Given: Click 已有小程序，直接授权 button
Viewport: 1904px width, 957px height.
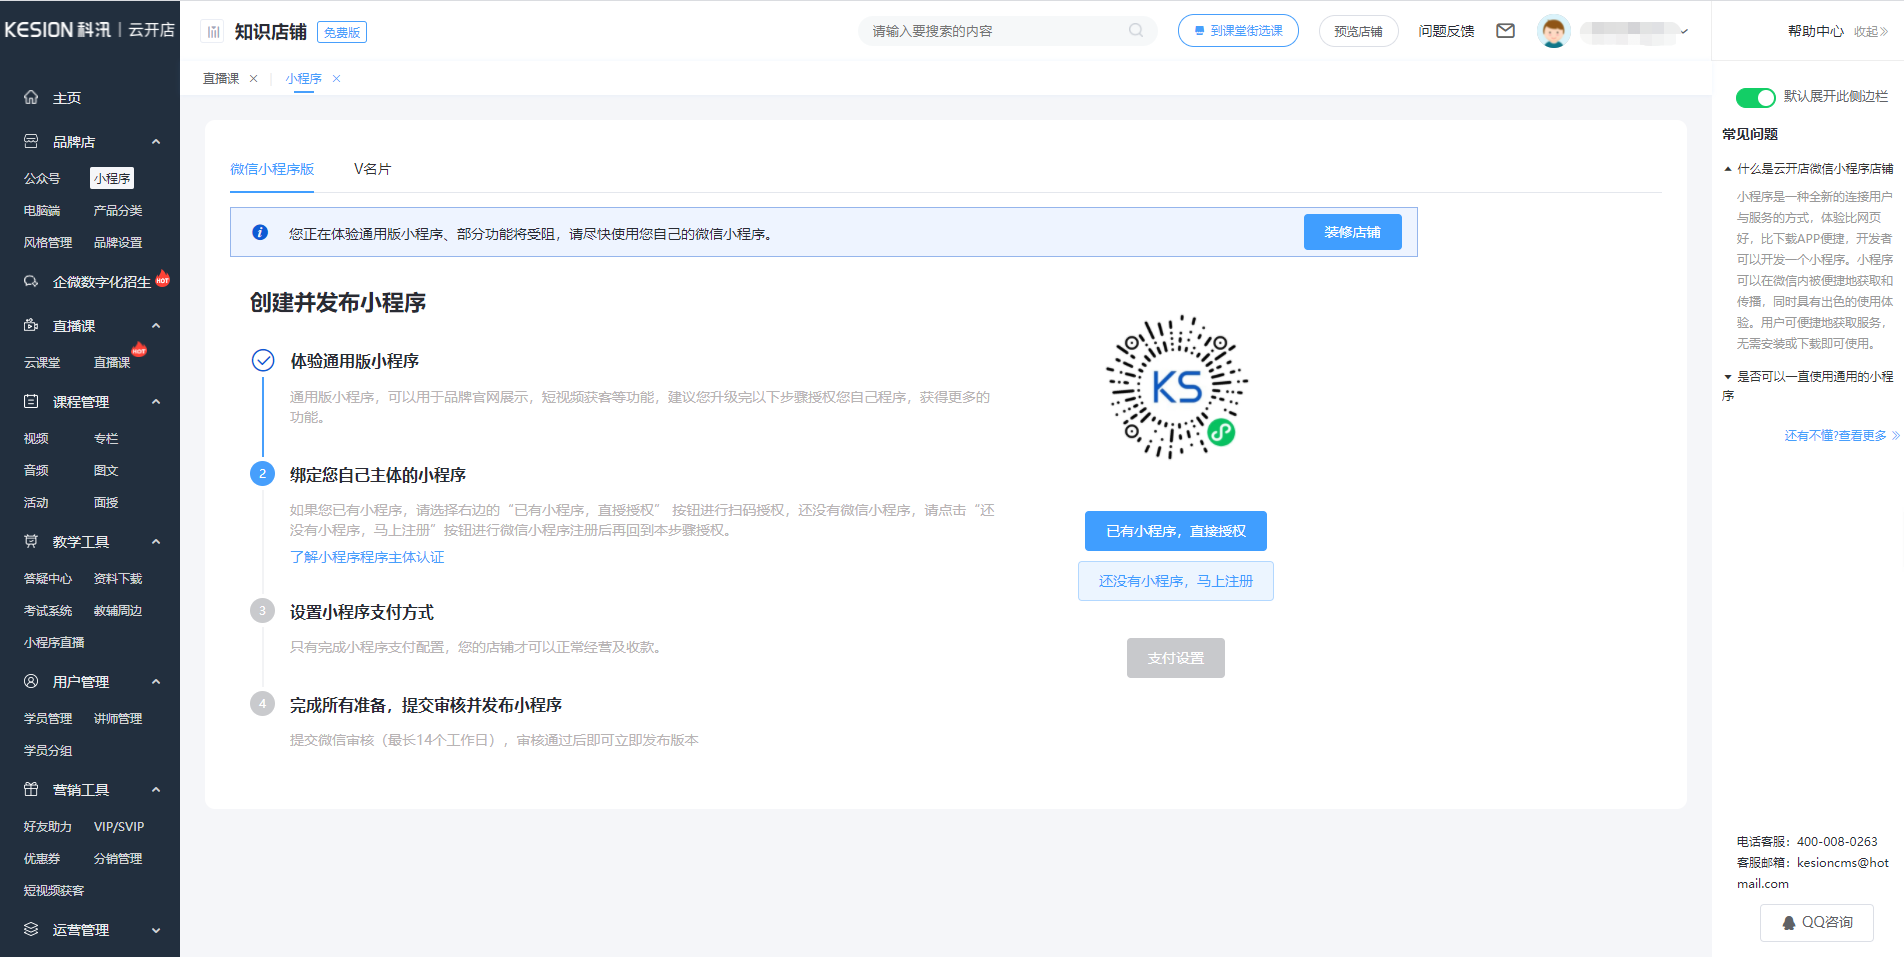Looking at the screenshot, I should coord(1176,531).
